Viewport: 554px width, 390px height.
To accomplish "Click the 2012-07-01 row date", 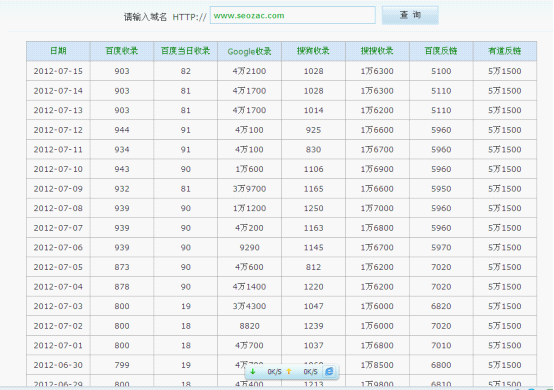I will coord(58,345).
